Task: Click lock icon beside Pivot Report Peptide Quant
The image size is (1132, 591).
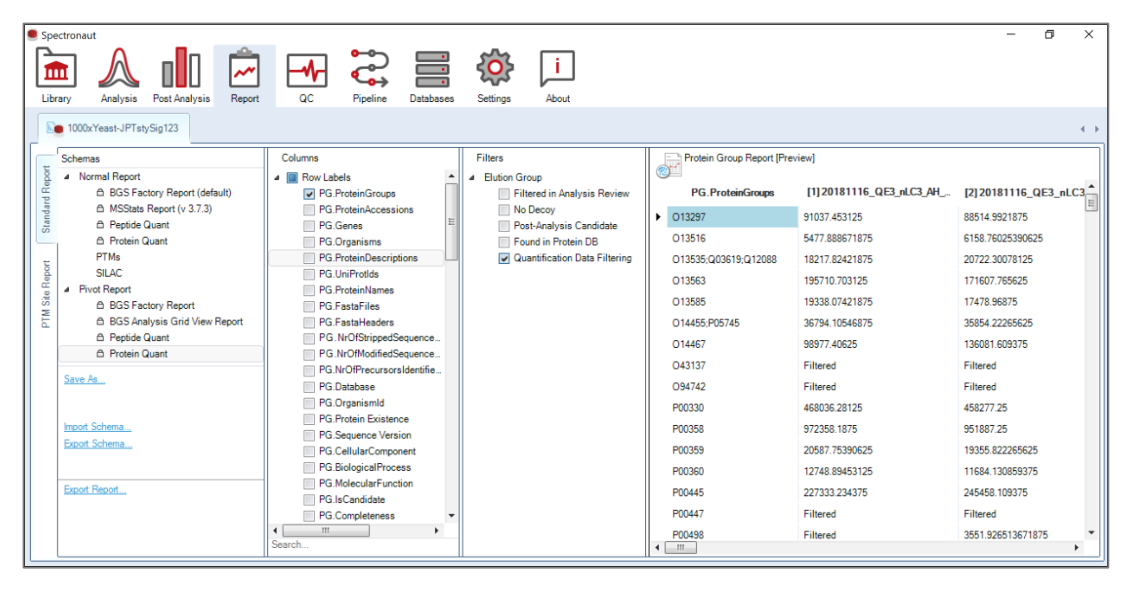Action: [100, 338]
